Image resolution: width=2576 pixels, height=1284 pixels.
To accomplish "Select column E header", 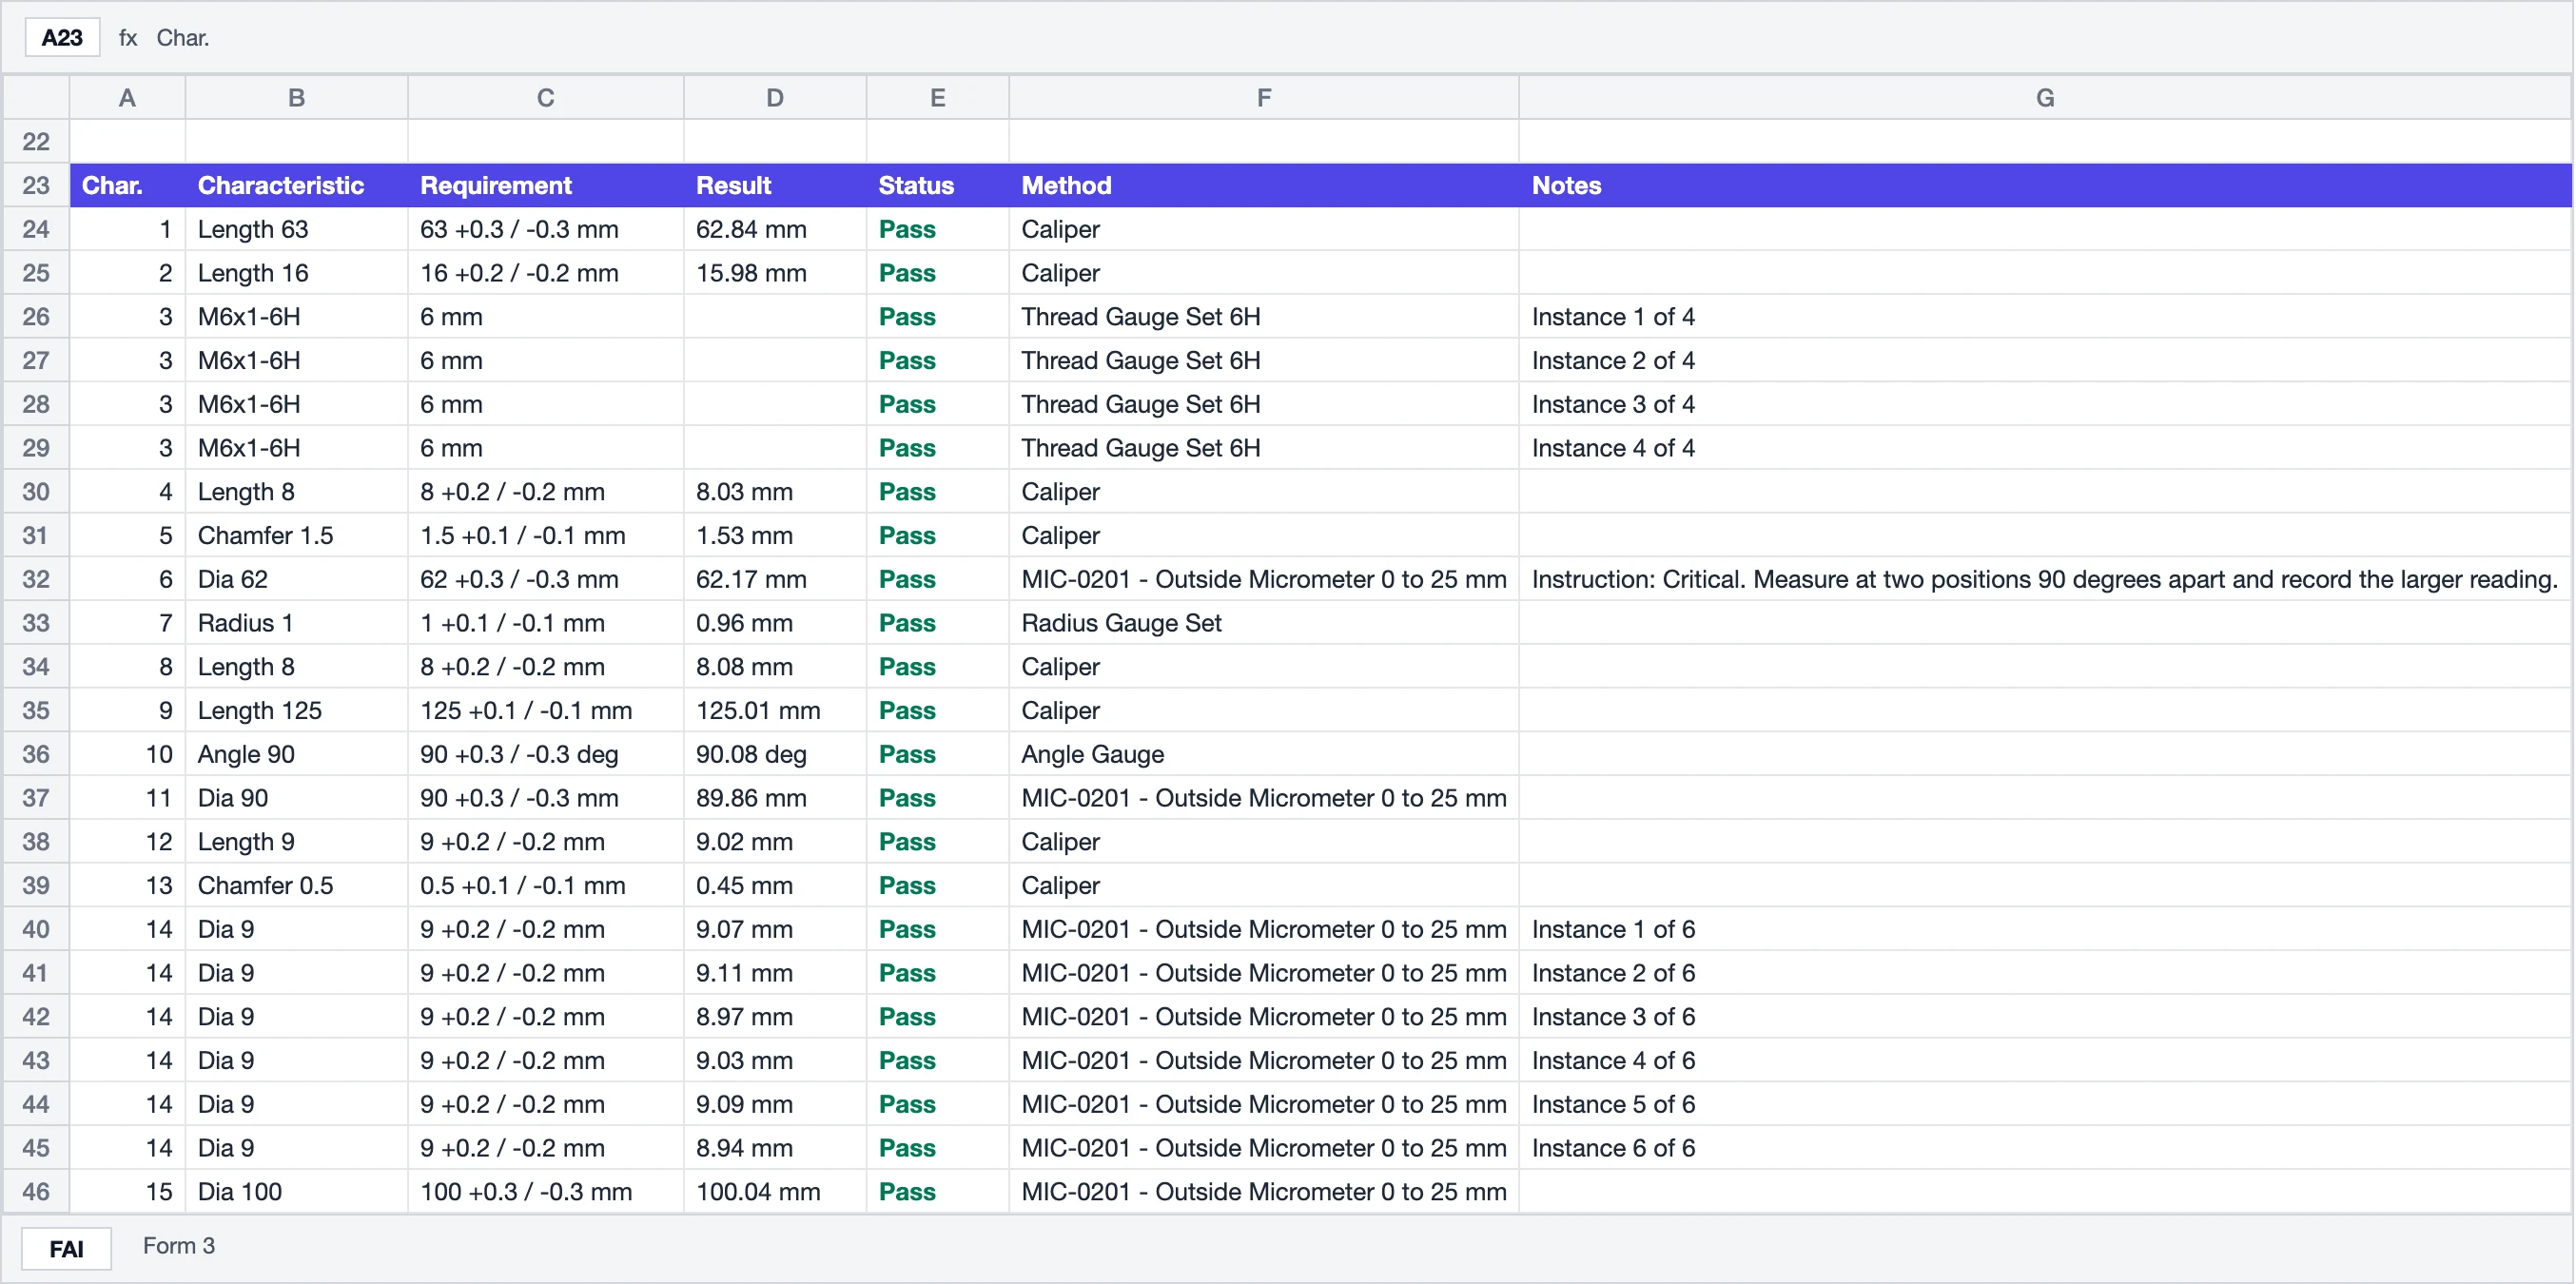I will coord(937,98).
